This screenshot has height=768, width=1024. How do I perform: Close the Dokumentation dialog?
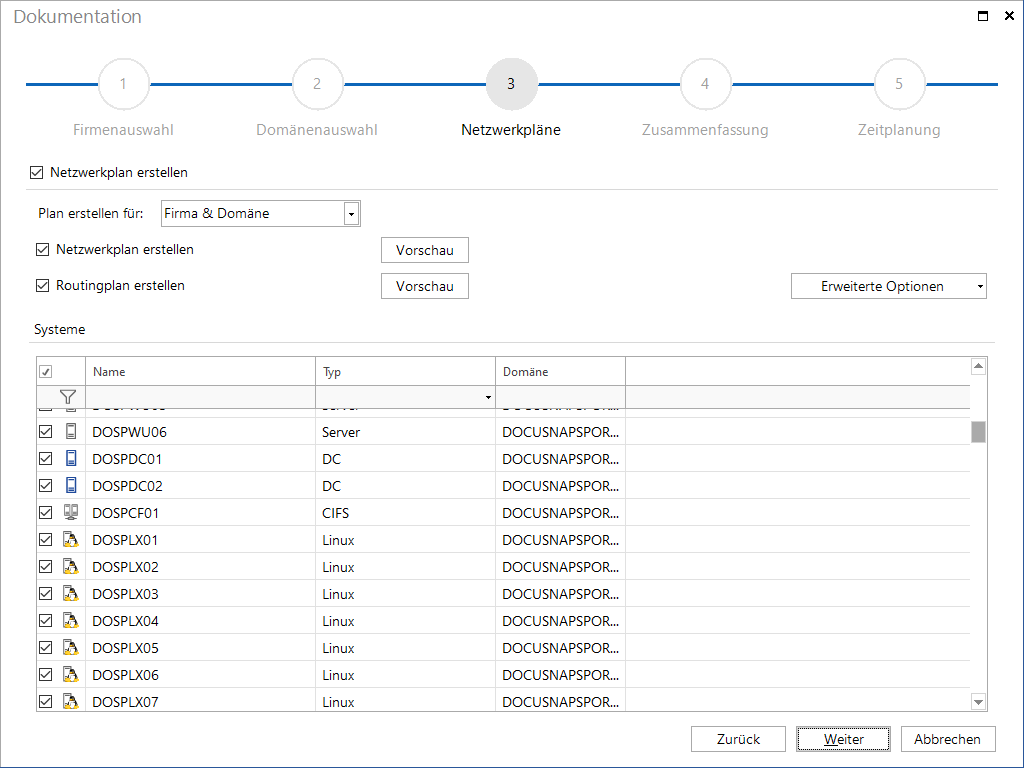1009,16
